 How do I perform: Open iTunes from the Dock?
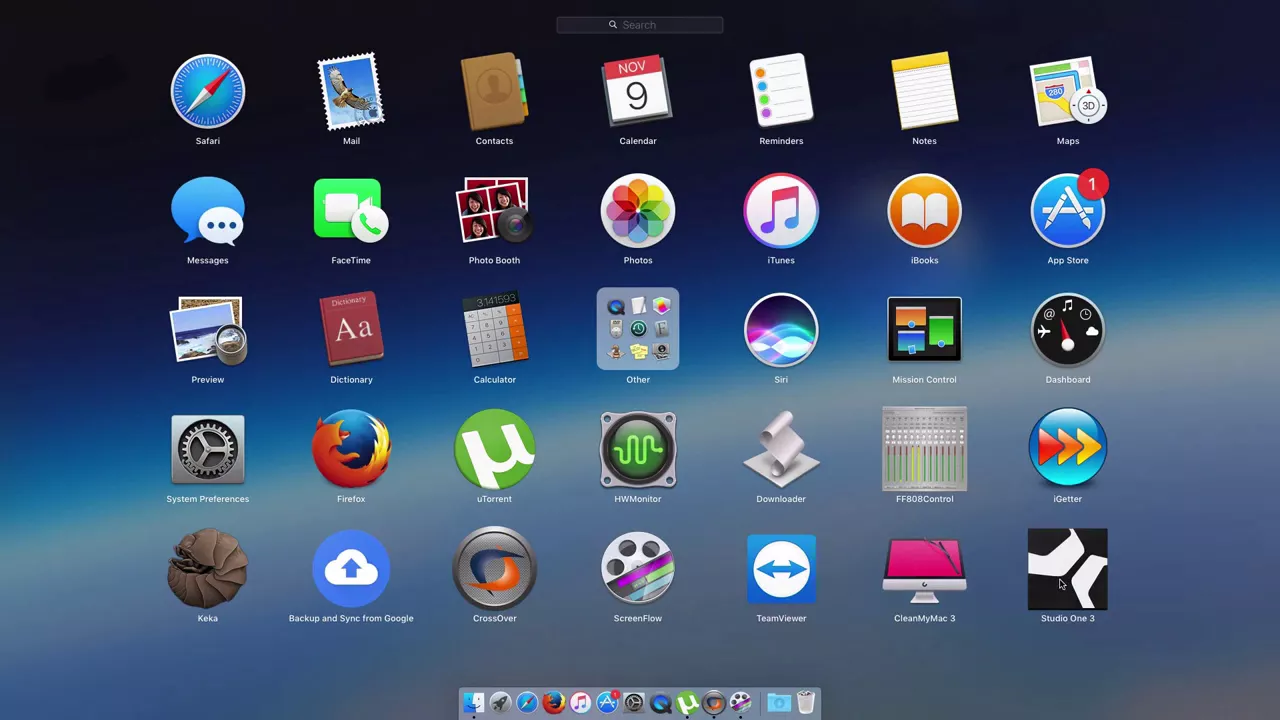580,703
